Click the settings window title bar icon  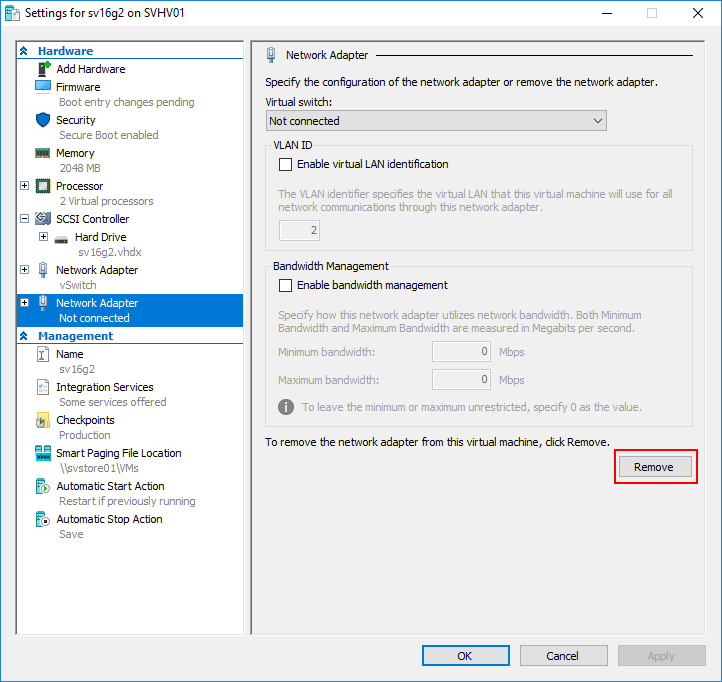coord(12,13)
